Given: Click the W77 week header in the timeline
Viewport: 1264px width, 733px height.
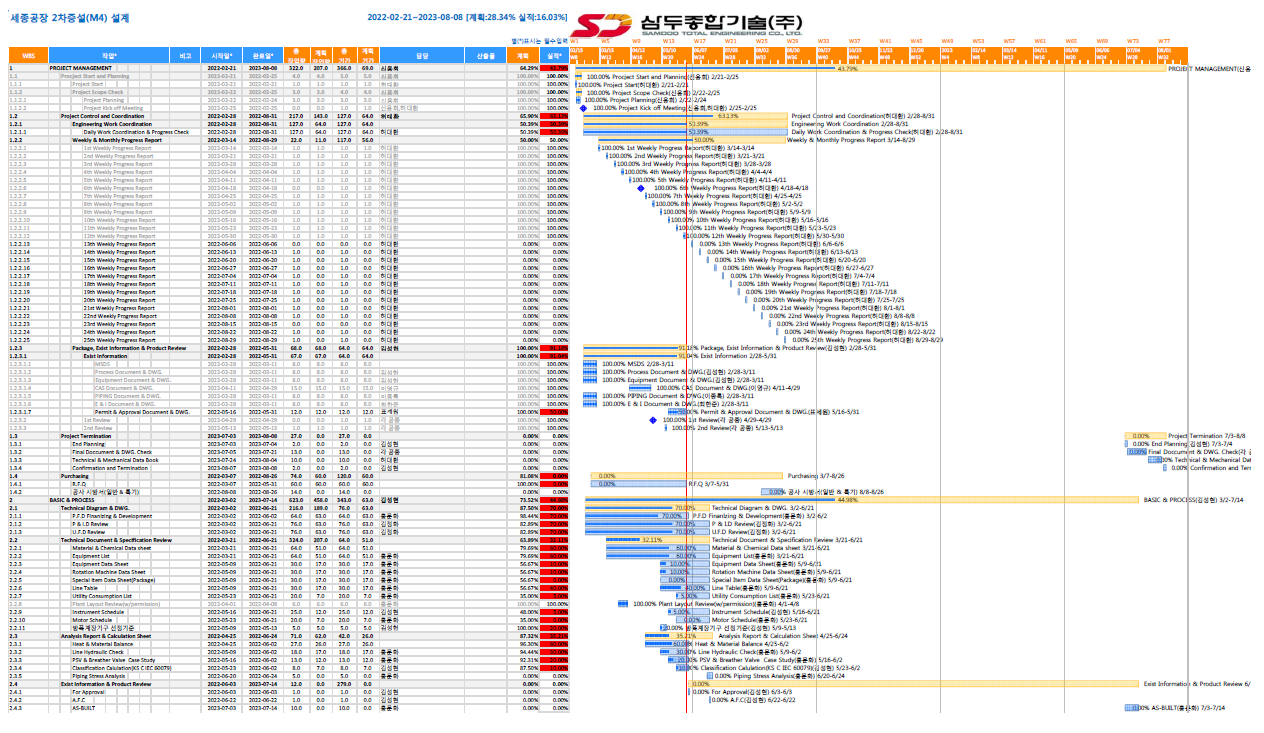Looking at the screenshot, I should pyautogui.click(x=1164, y=42).
